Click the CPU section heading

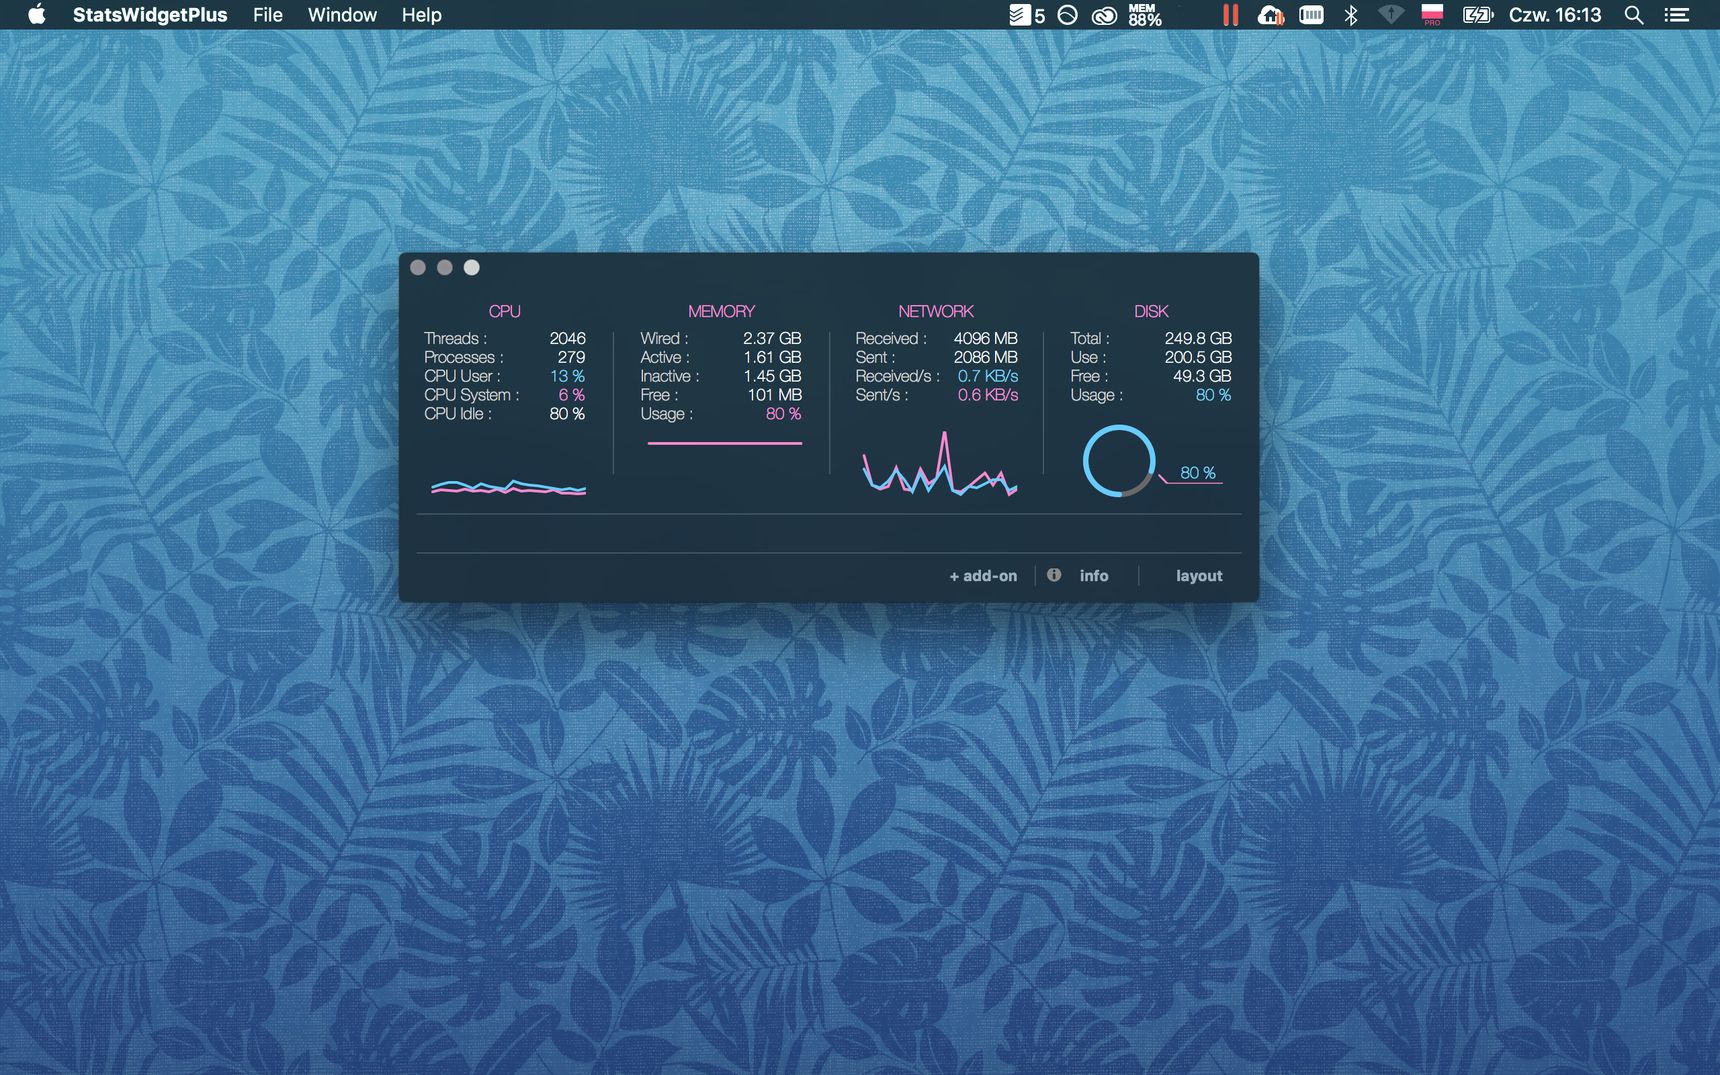504,311
